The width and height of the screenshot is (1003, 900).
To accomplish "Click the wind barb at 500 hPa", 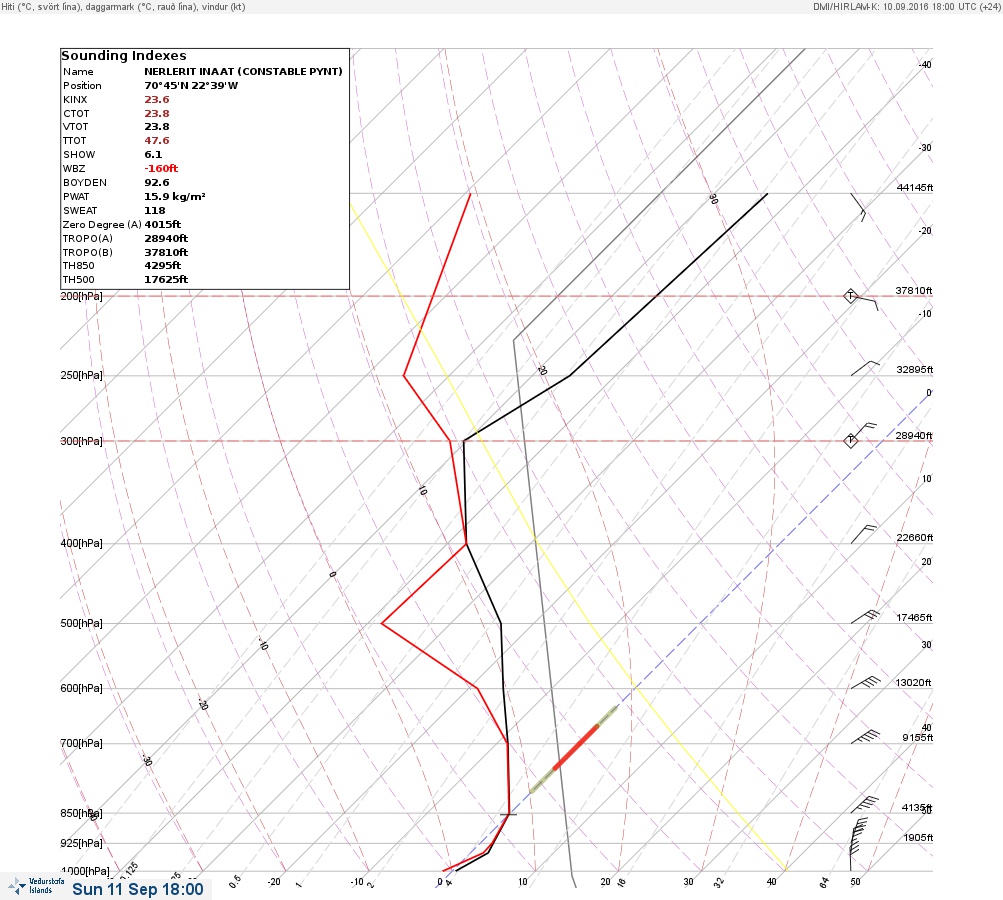I will click(865, 617).
